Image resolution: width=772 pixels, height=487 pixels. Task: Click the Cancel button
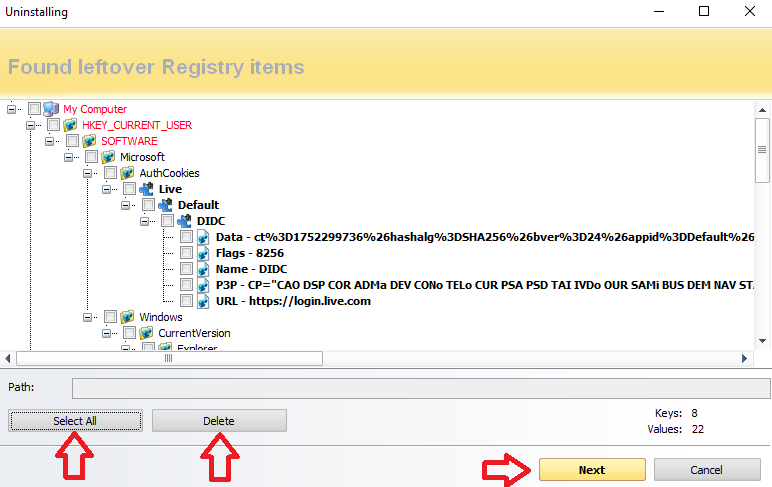coord(707,470)
